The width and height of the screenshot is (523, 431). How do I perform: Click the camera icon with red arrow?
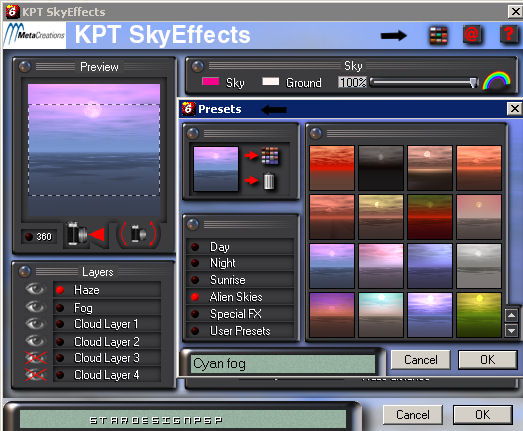(86, 235)
